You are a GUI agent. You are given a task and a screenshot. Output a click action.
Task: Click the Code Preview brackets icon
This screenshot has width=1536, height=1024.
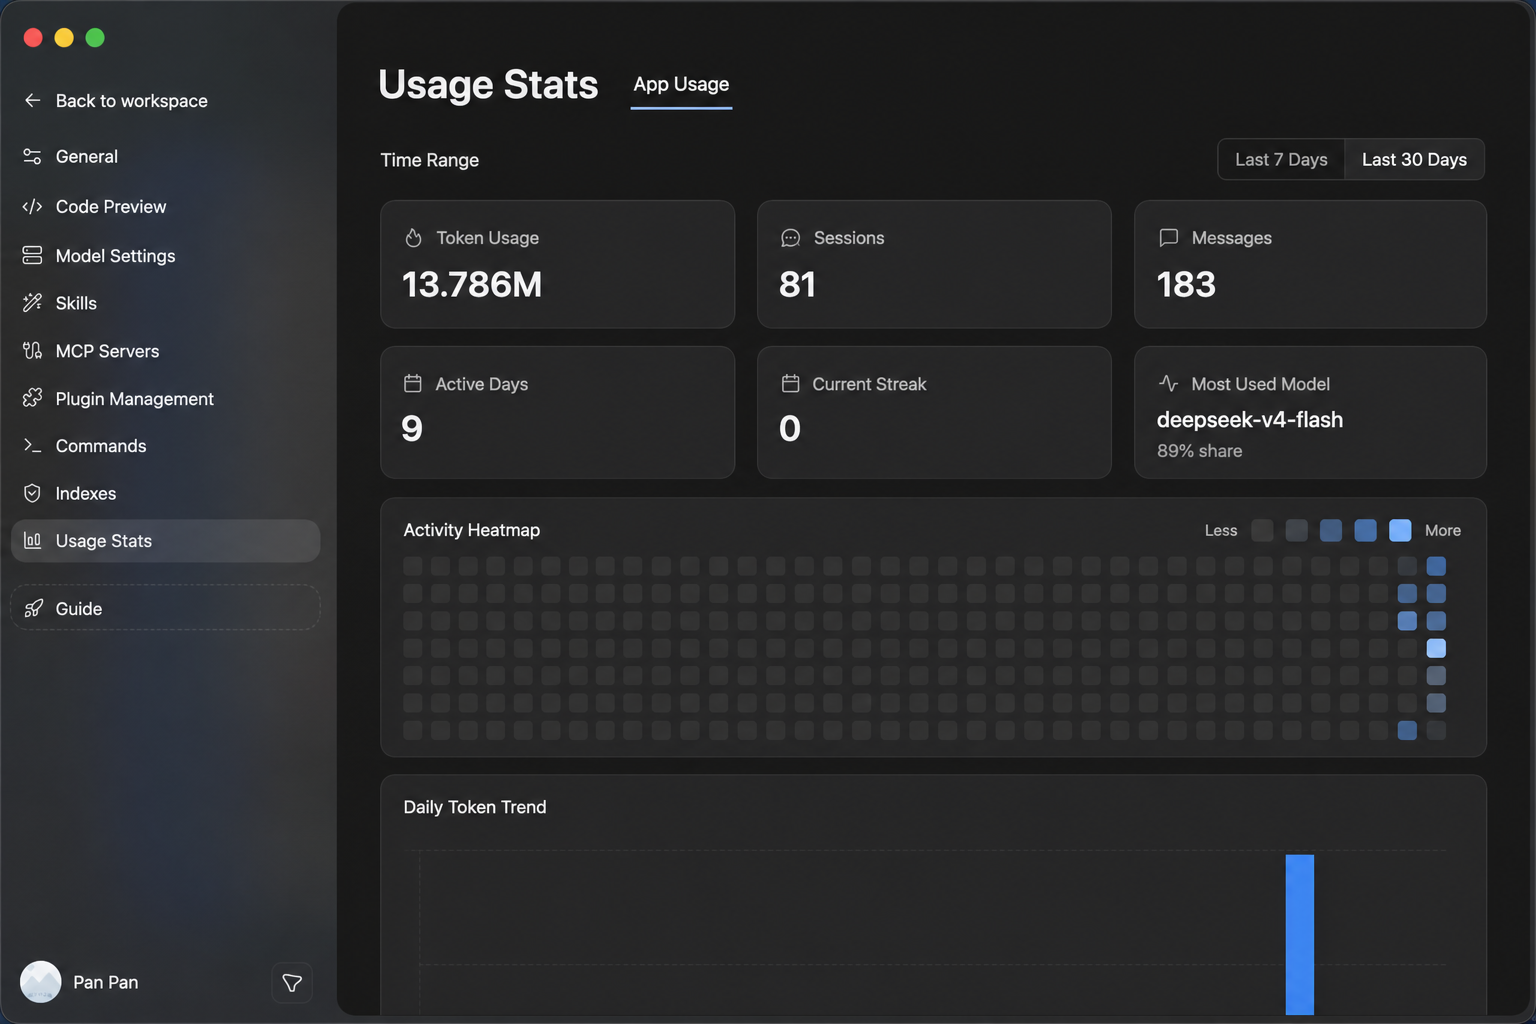click(x=32, y=206)
